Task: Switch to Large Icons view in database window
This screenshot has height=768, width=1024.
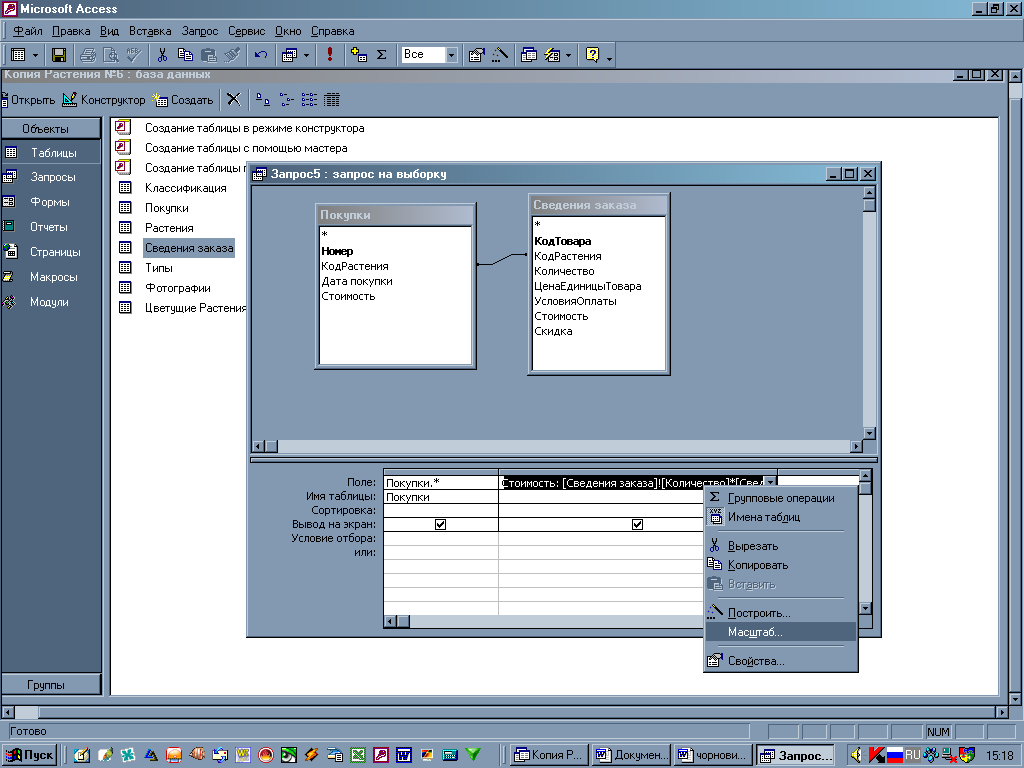Action: point(263,100)
